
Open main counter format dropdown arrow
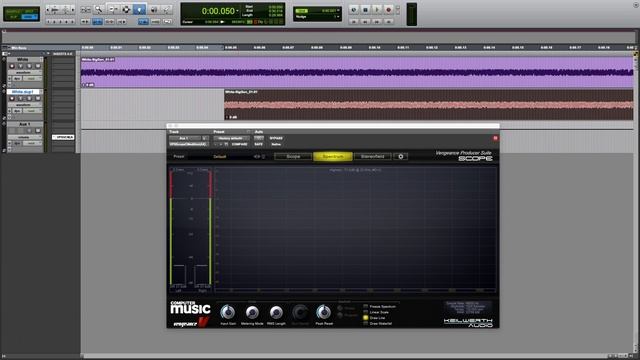(237, 11)
